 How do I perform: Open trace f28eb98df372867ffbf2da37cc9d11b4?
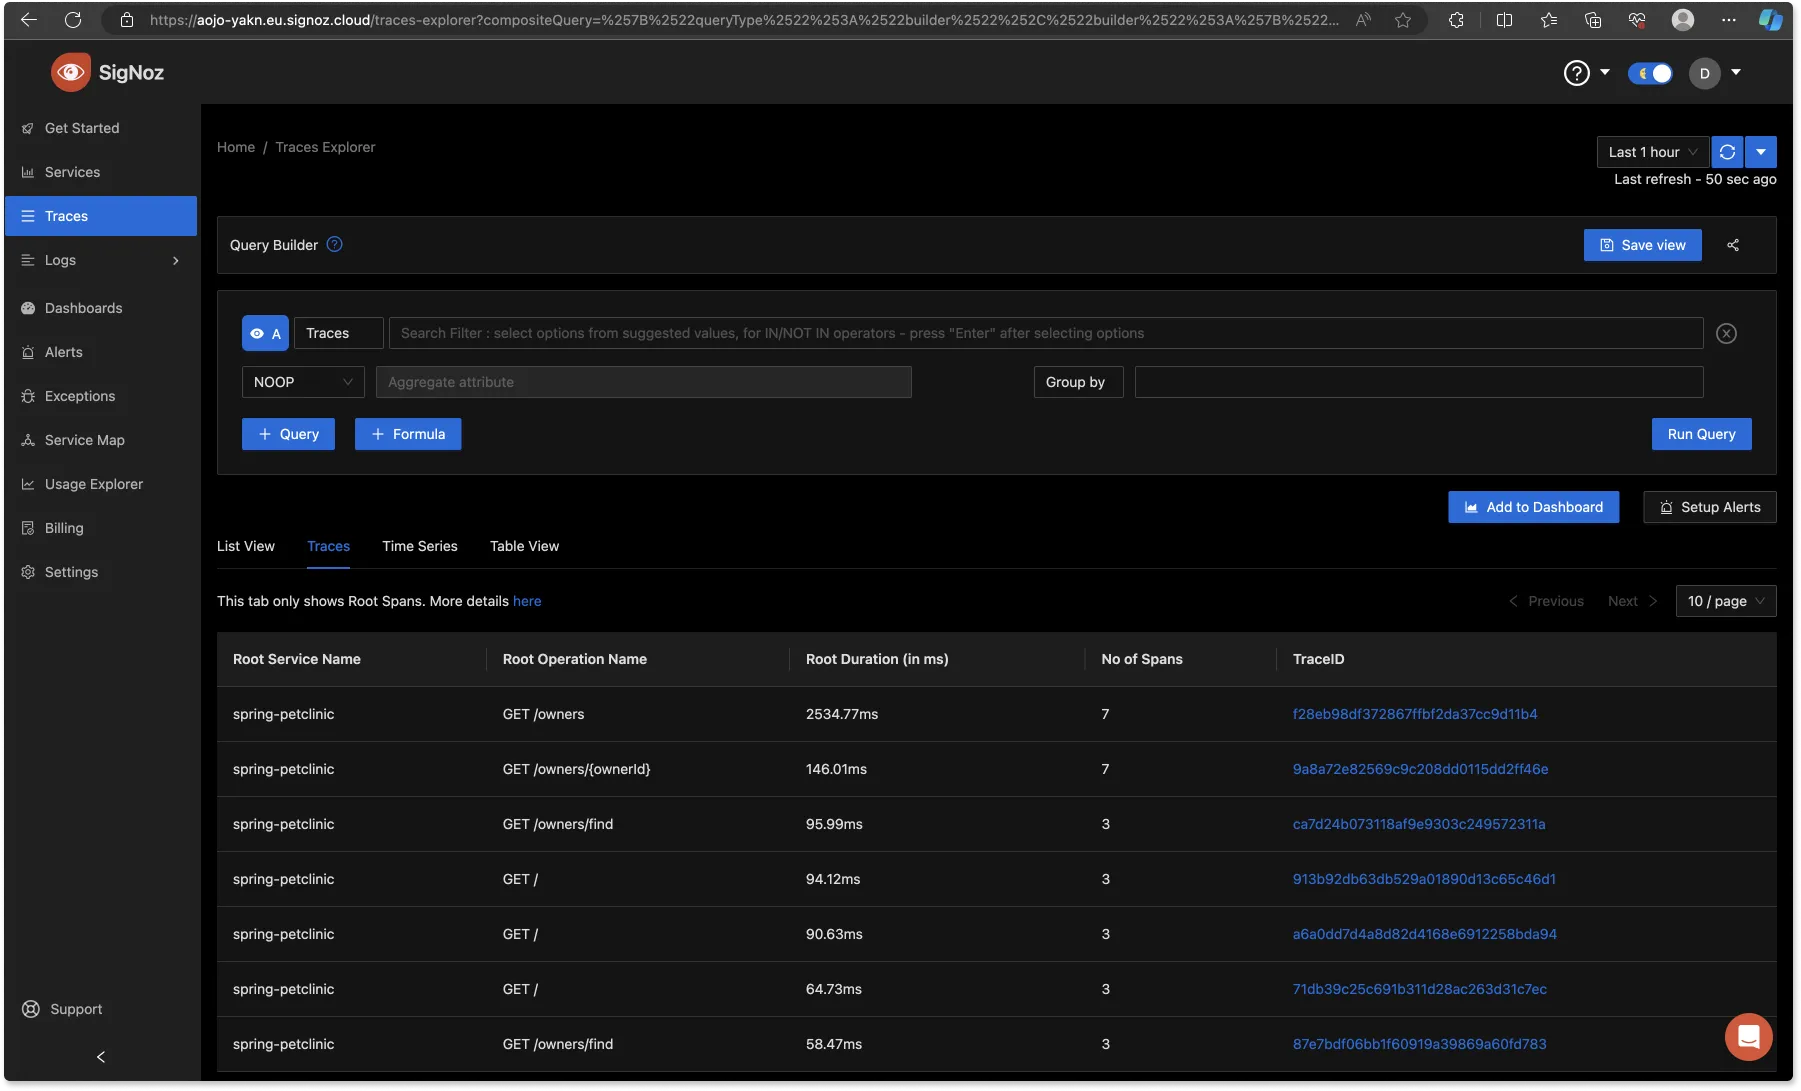[x=1415, y=714]
